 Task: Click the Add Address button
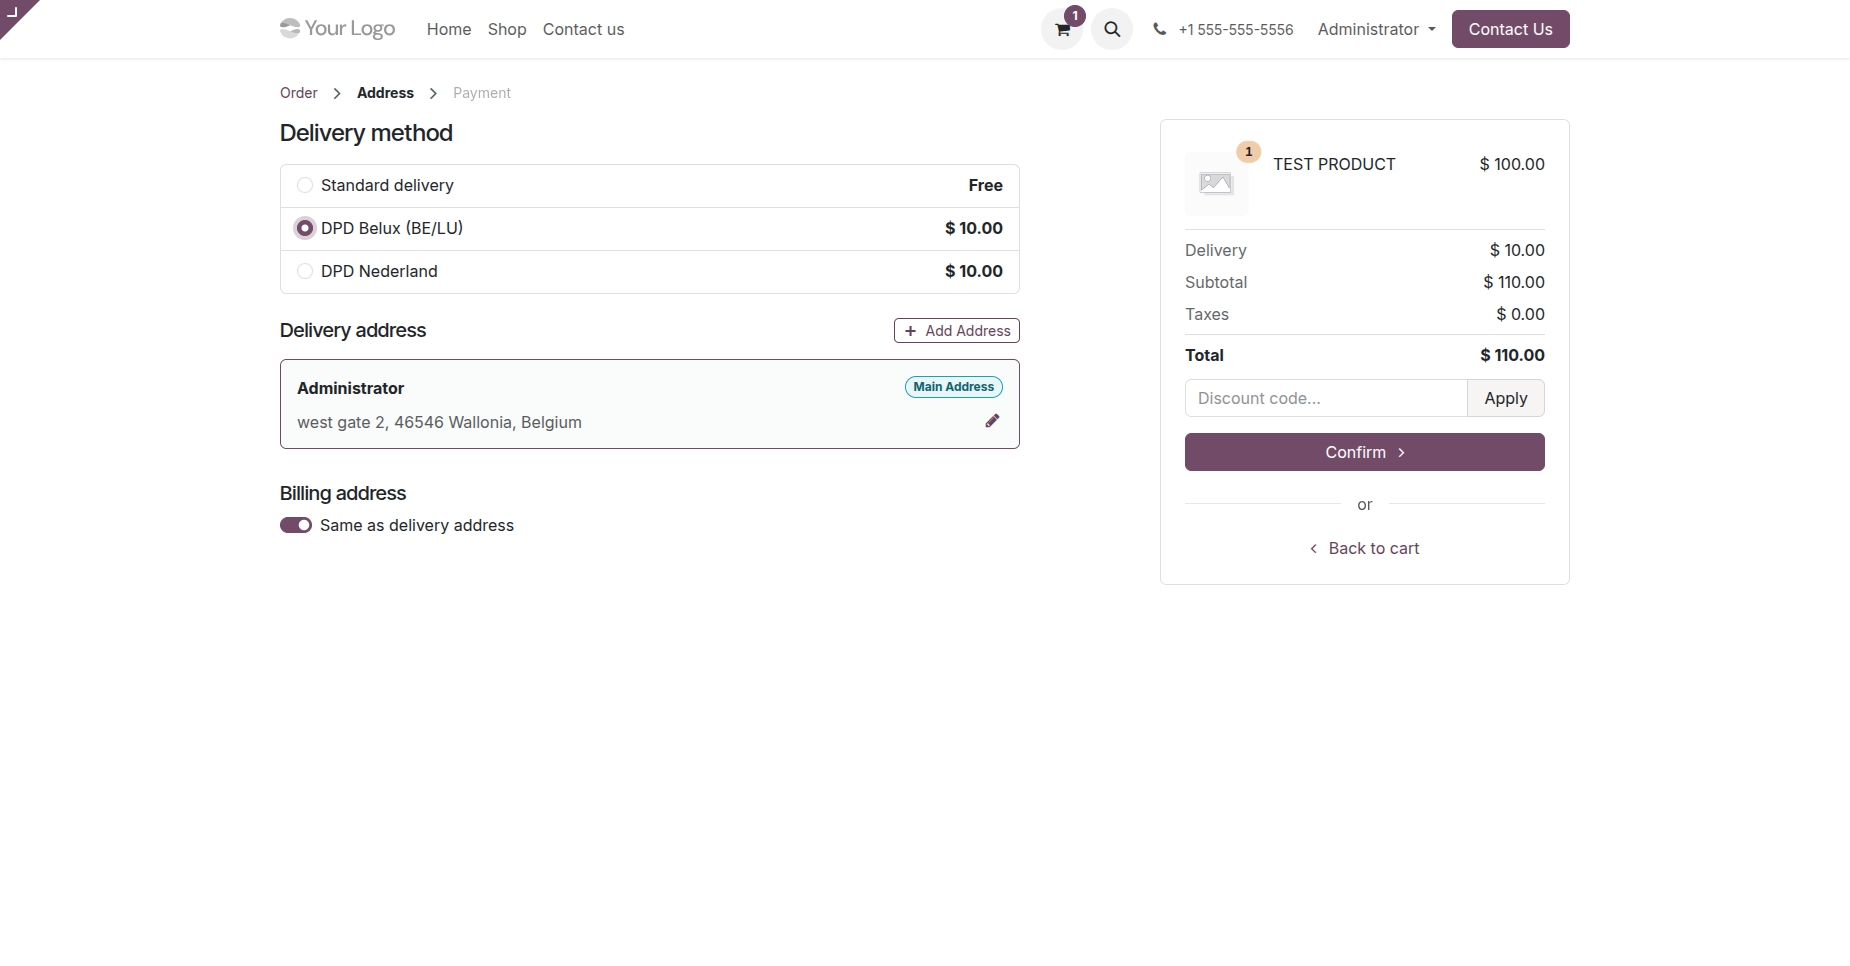(x=957, y=331)
